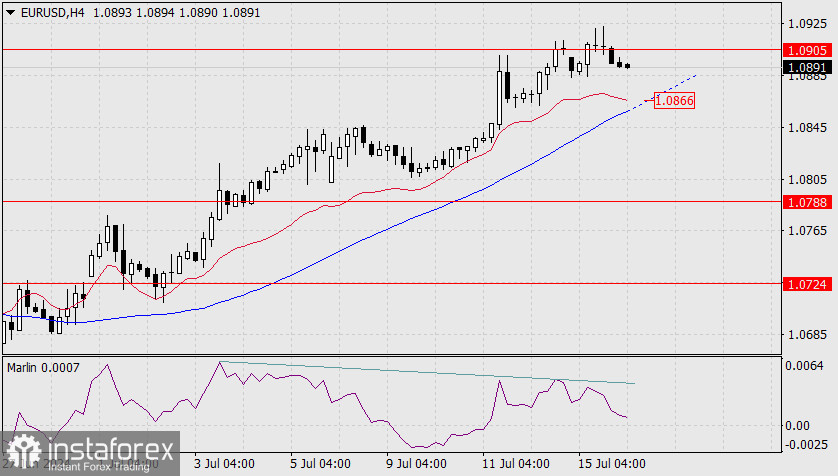The image size is (838, 476).
Task: Select the EURUSD,H4 symbol title text
Action: (x=52, y=12)
